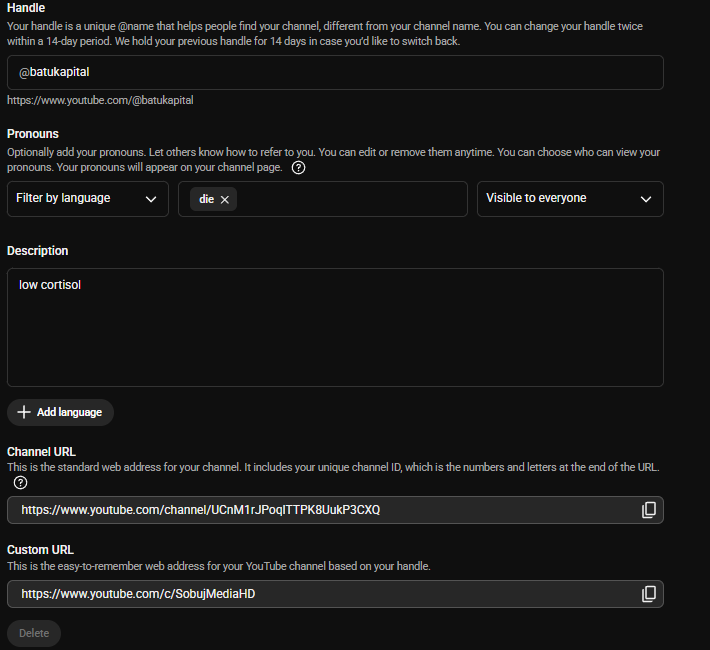Click the Delete button under Custom URL
The height and width of the screenshot is (650, 710).
pos(34,633)
